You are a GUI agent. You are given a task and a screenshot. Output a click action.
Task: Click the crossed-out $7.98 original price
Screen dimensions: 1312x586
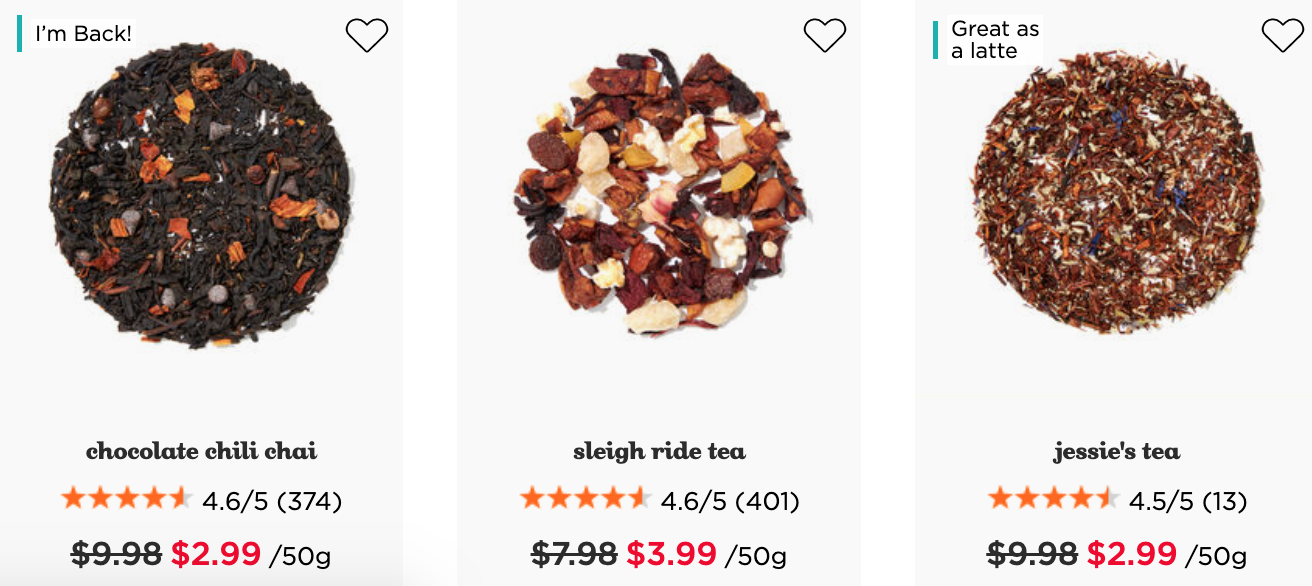point(574,553)
